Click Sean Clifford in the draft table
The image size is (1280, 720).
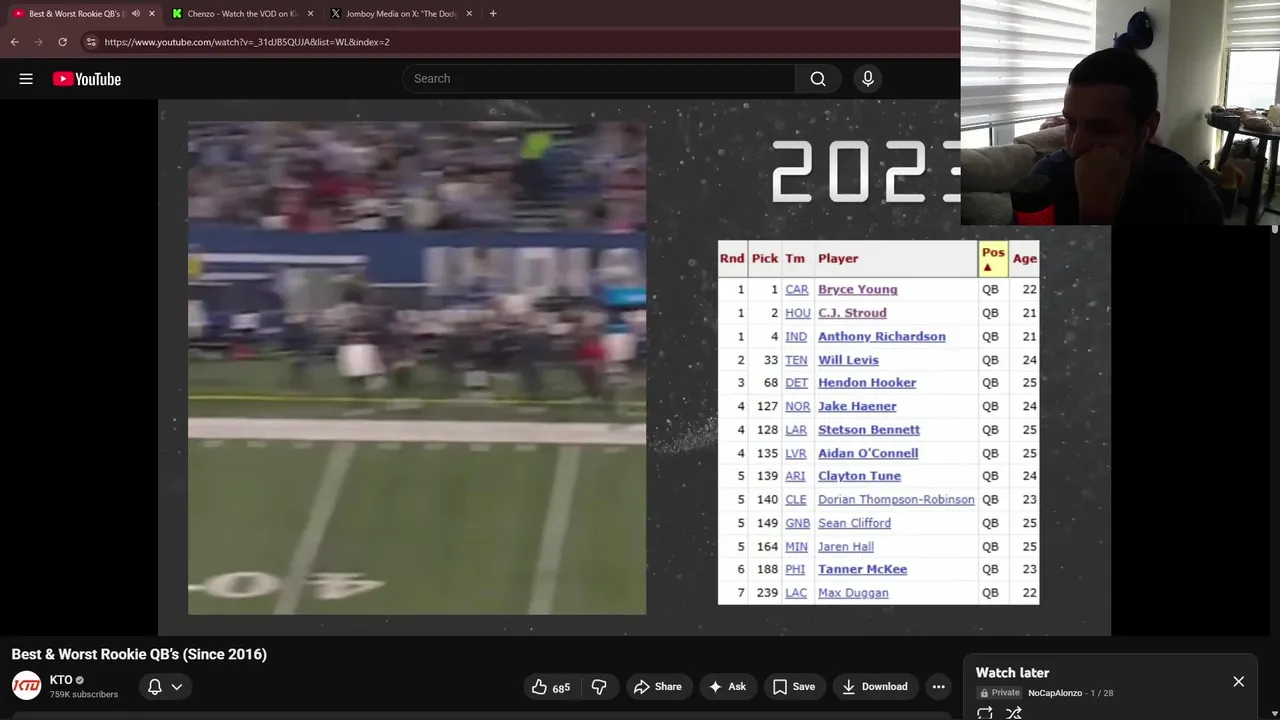coord(854,523)
